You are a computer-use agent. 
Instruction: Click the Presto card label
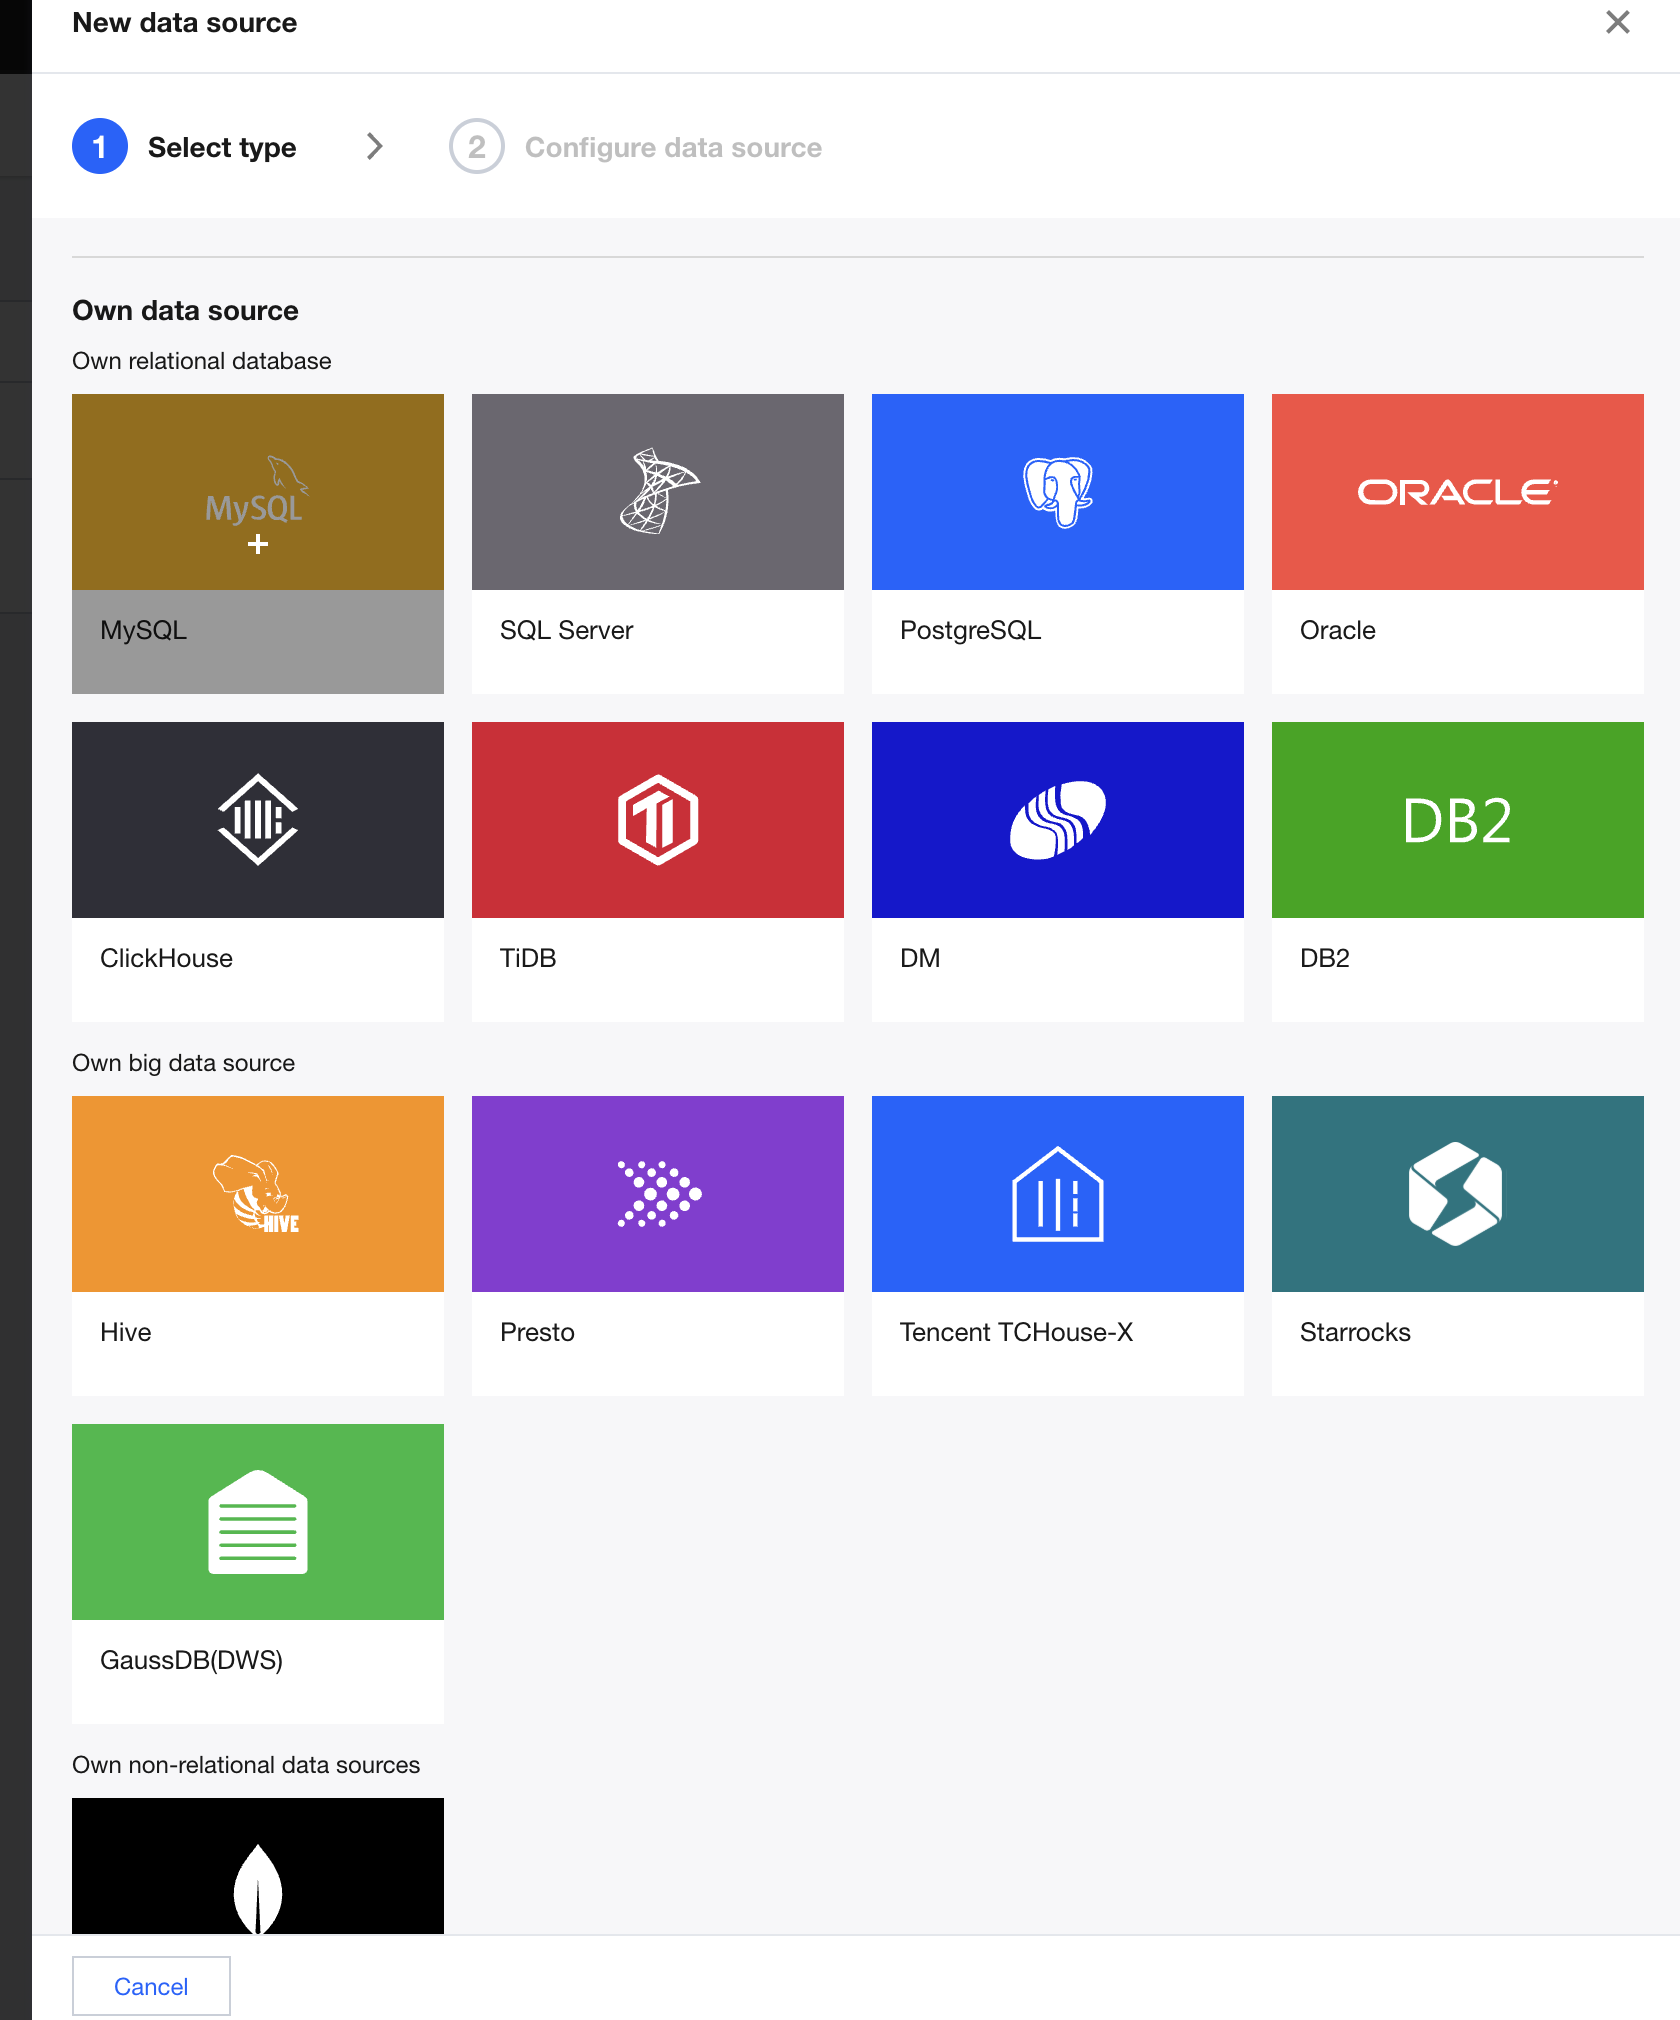537,1332
